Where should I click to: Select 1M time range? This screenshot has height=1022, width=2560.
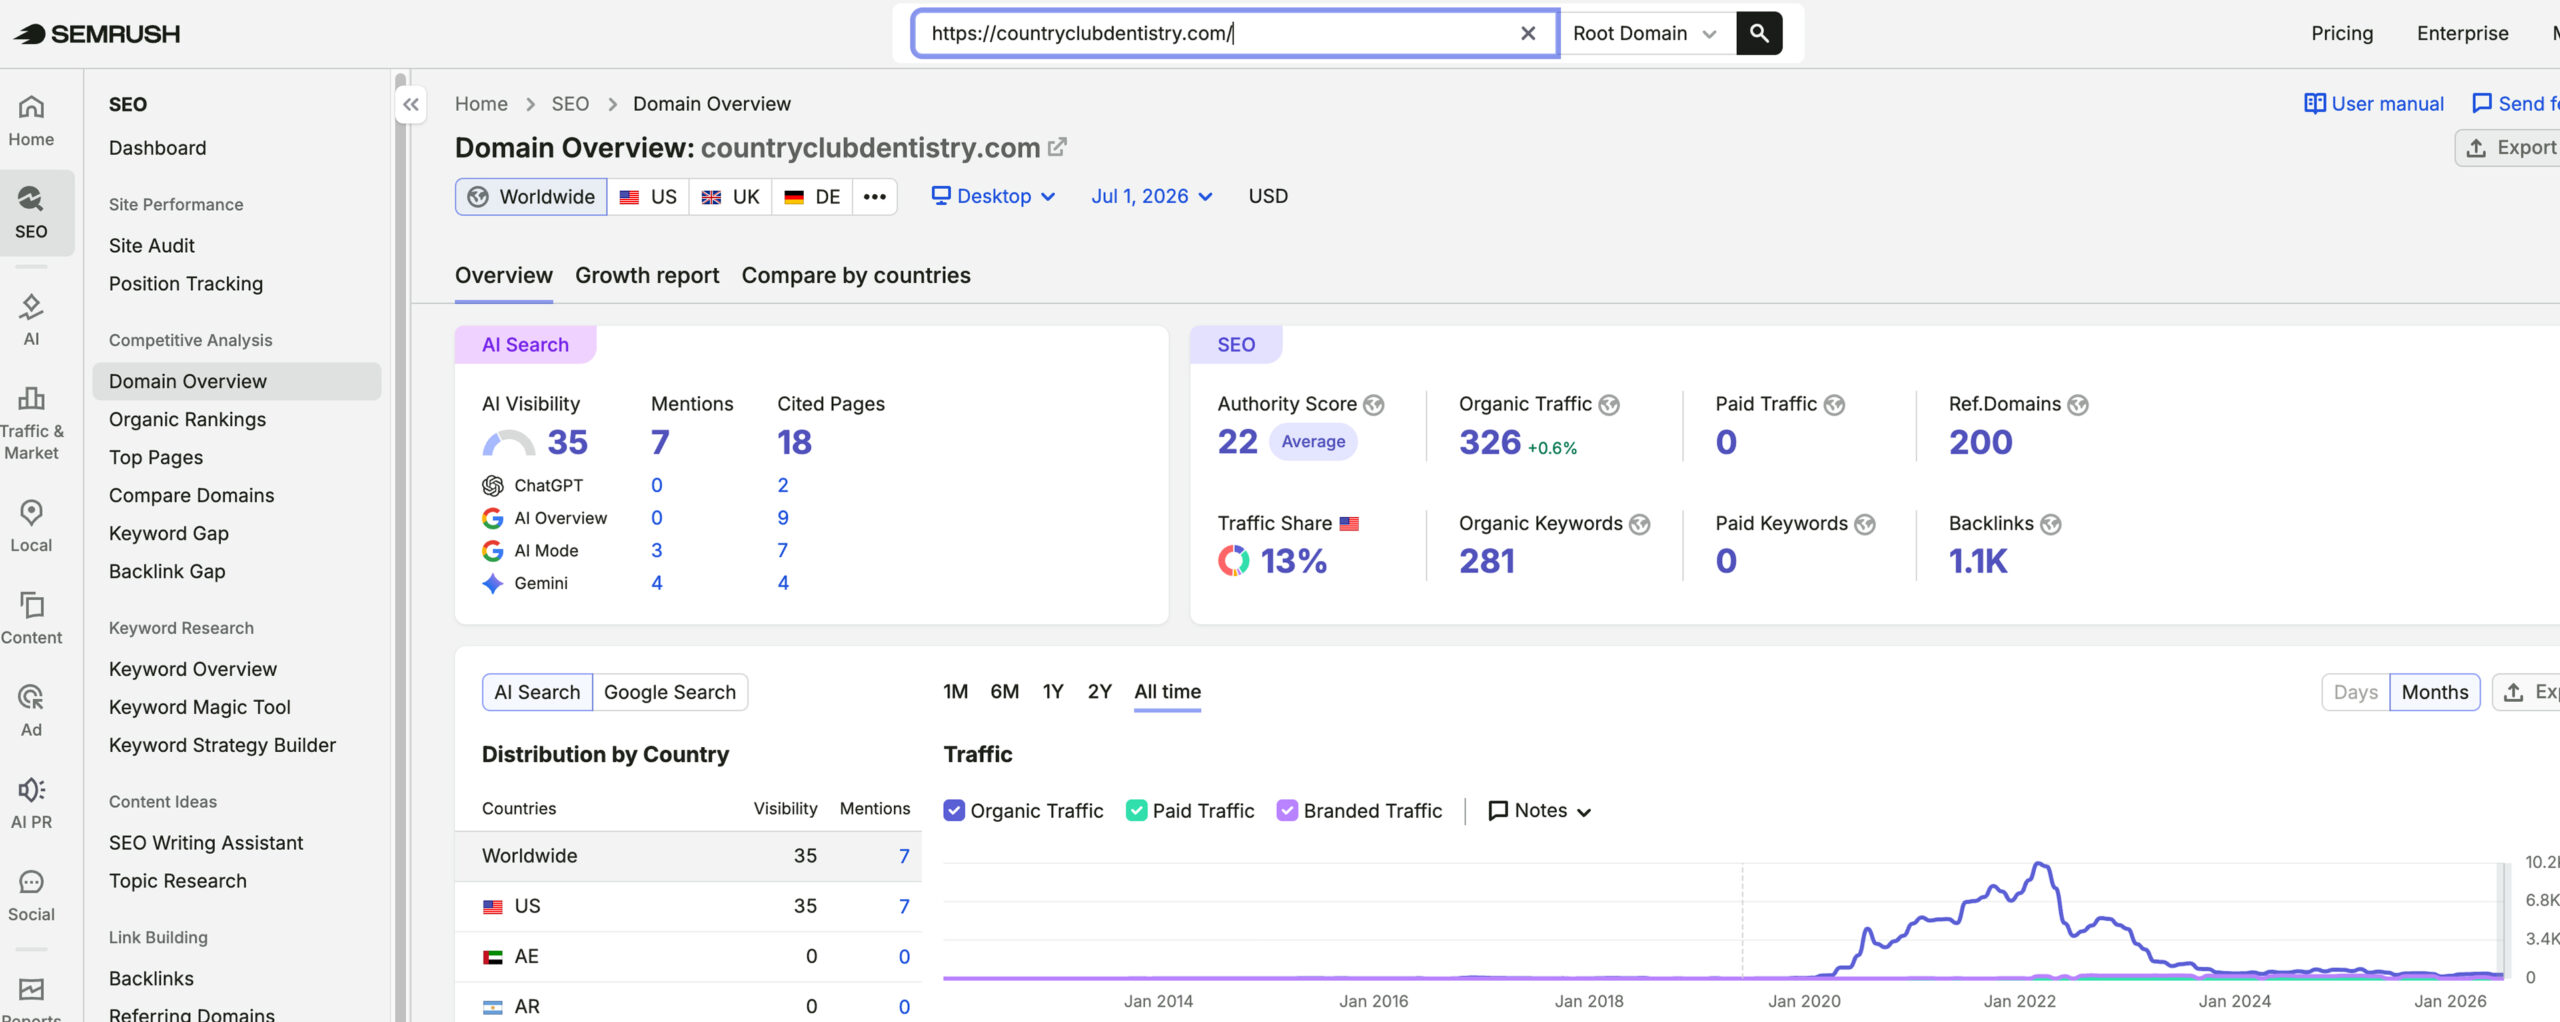click(955, 692)
